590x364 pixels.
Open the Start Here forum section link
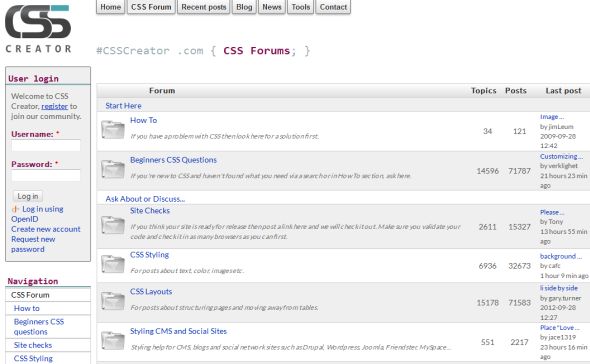pyautogui.click(x=123, y=106)
